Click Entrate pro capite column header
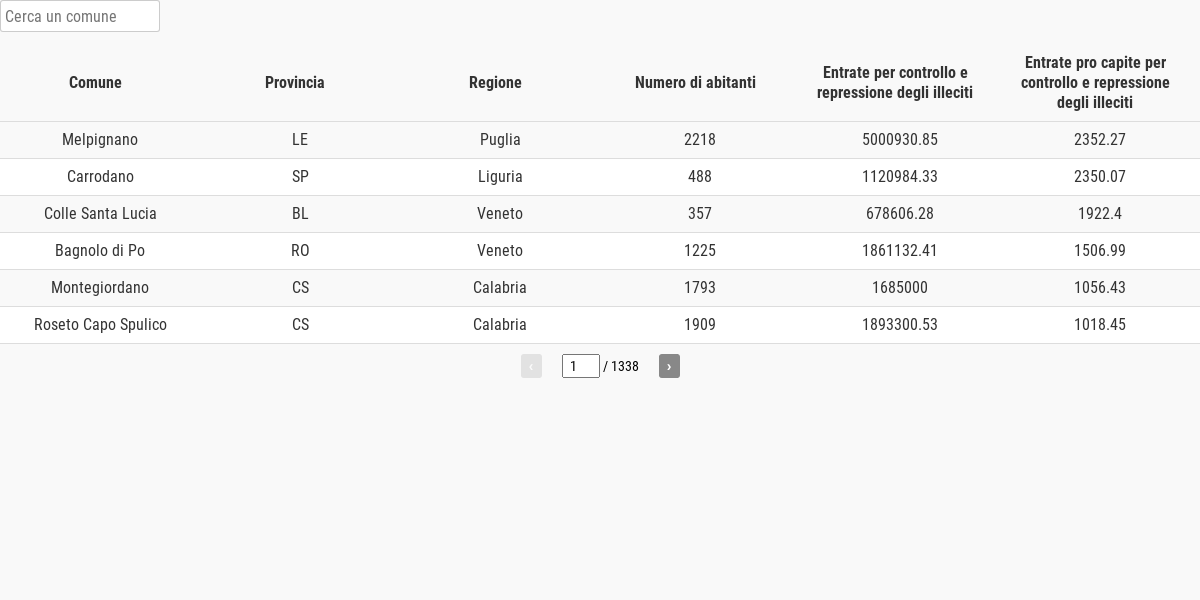Screen dimensions: 1200x600 coord(1095,82)
